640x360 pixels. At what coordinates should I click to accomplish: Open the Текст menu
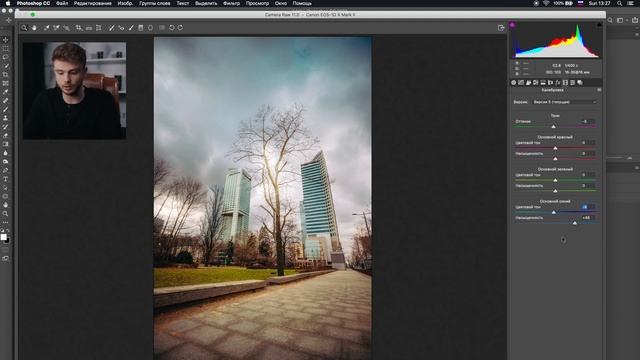pyautogui.click(x=182, y=3)
